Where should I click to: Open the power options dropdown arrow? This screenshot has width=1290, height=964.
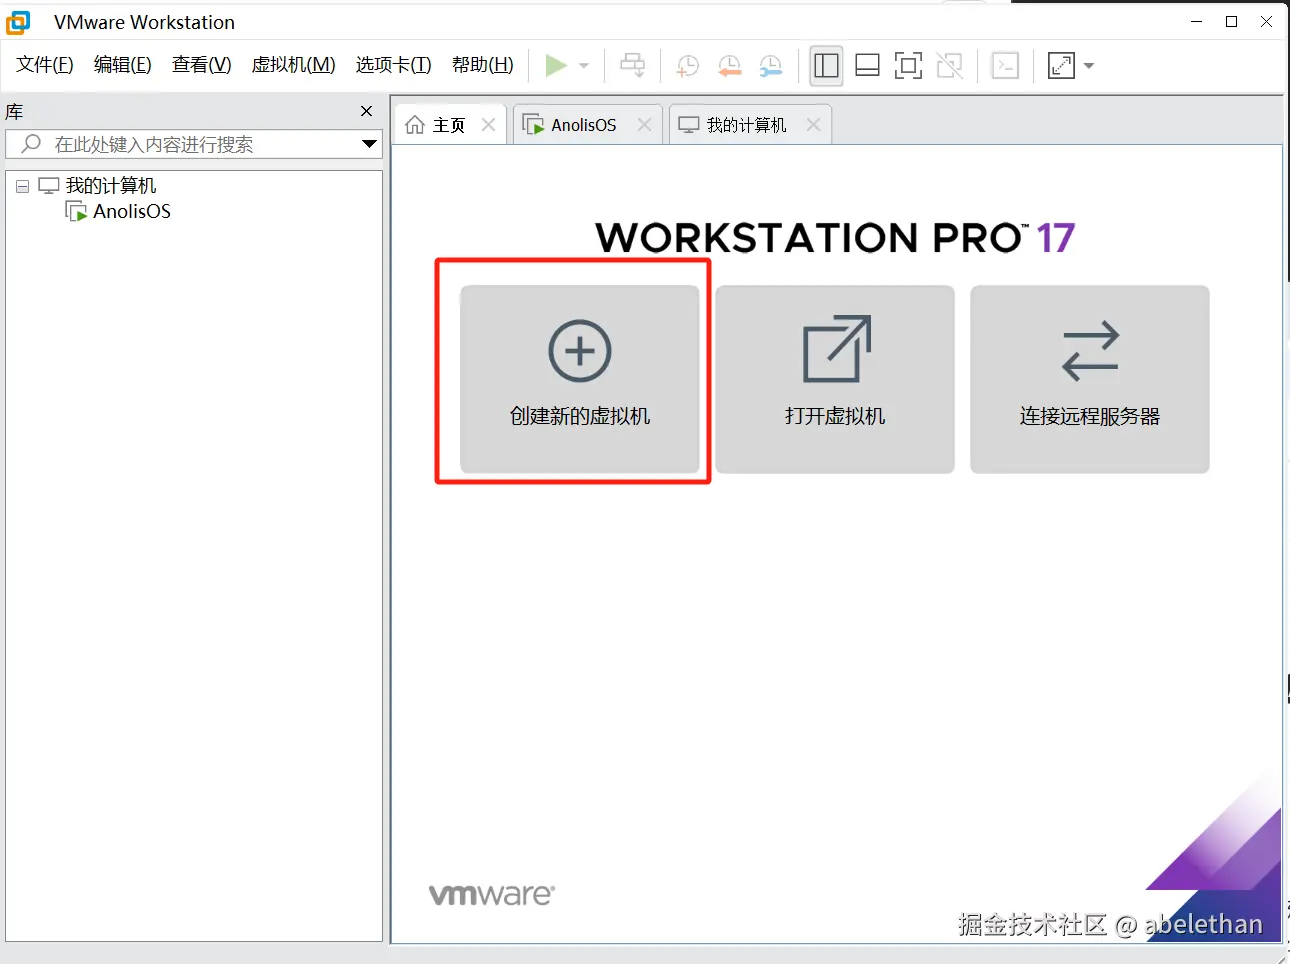tap(584, 66)
